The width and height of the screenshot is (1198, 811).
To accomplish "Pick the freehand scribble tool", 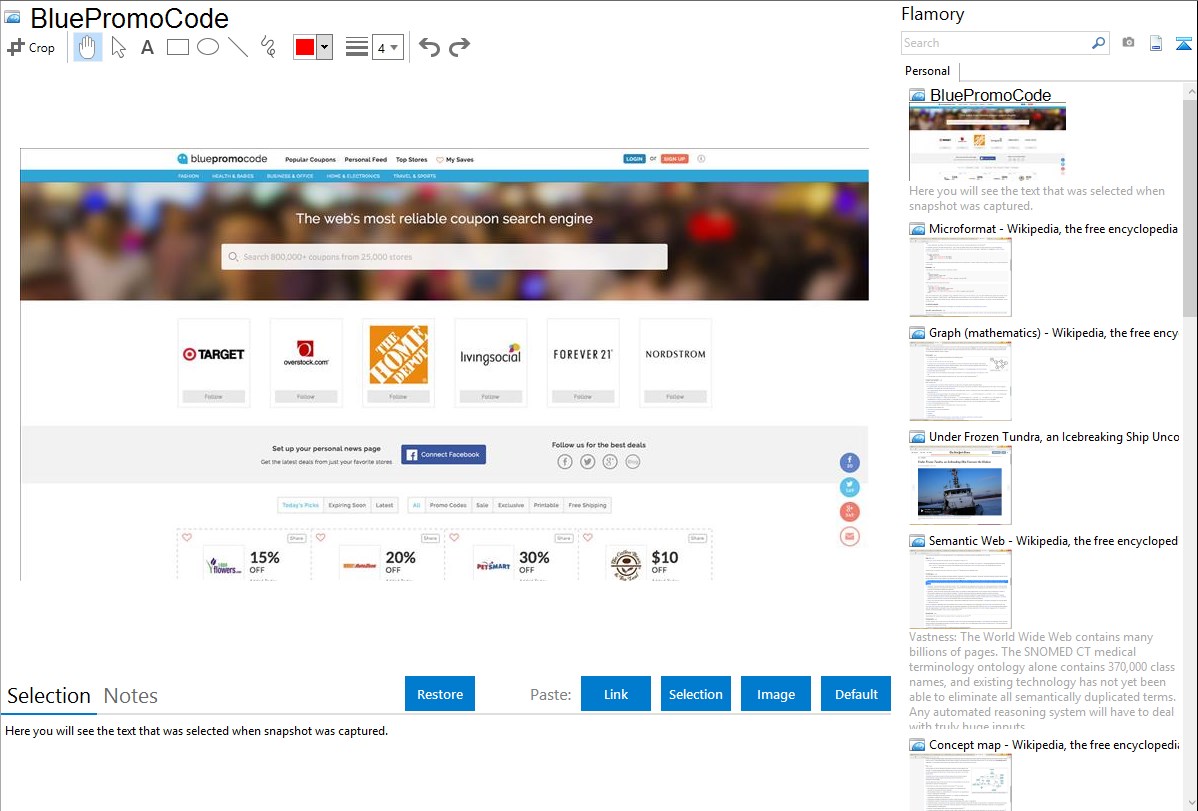I will tap(268, 47).
